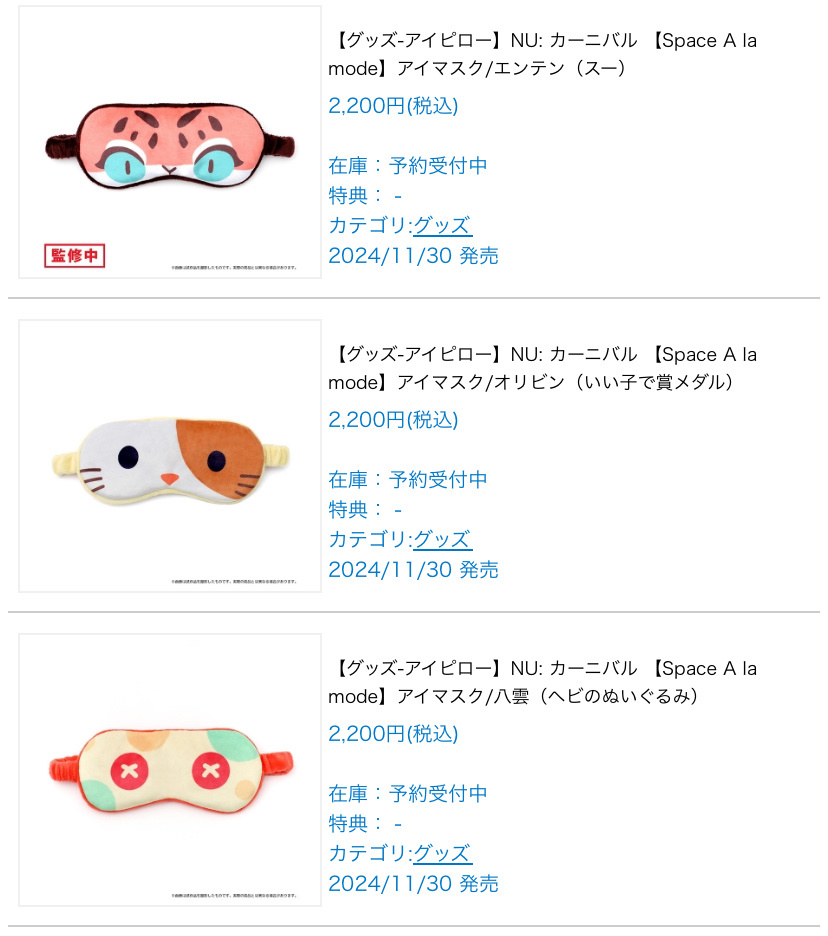
Task: Open the エンテン (スー) eye mask product image
Action: click(170, 142)
